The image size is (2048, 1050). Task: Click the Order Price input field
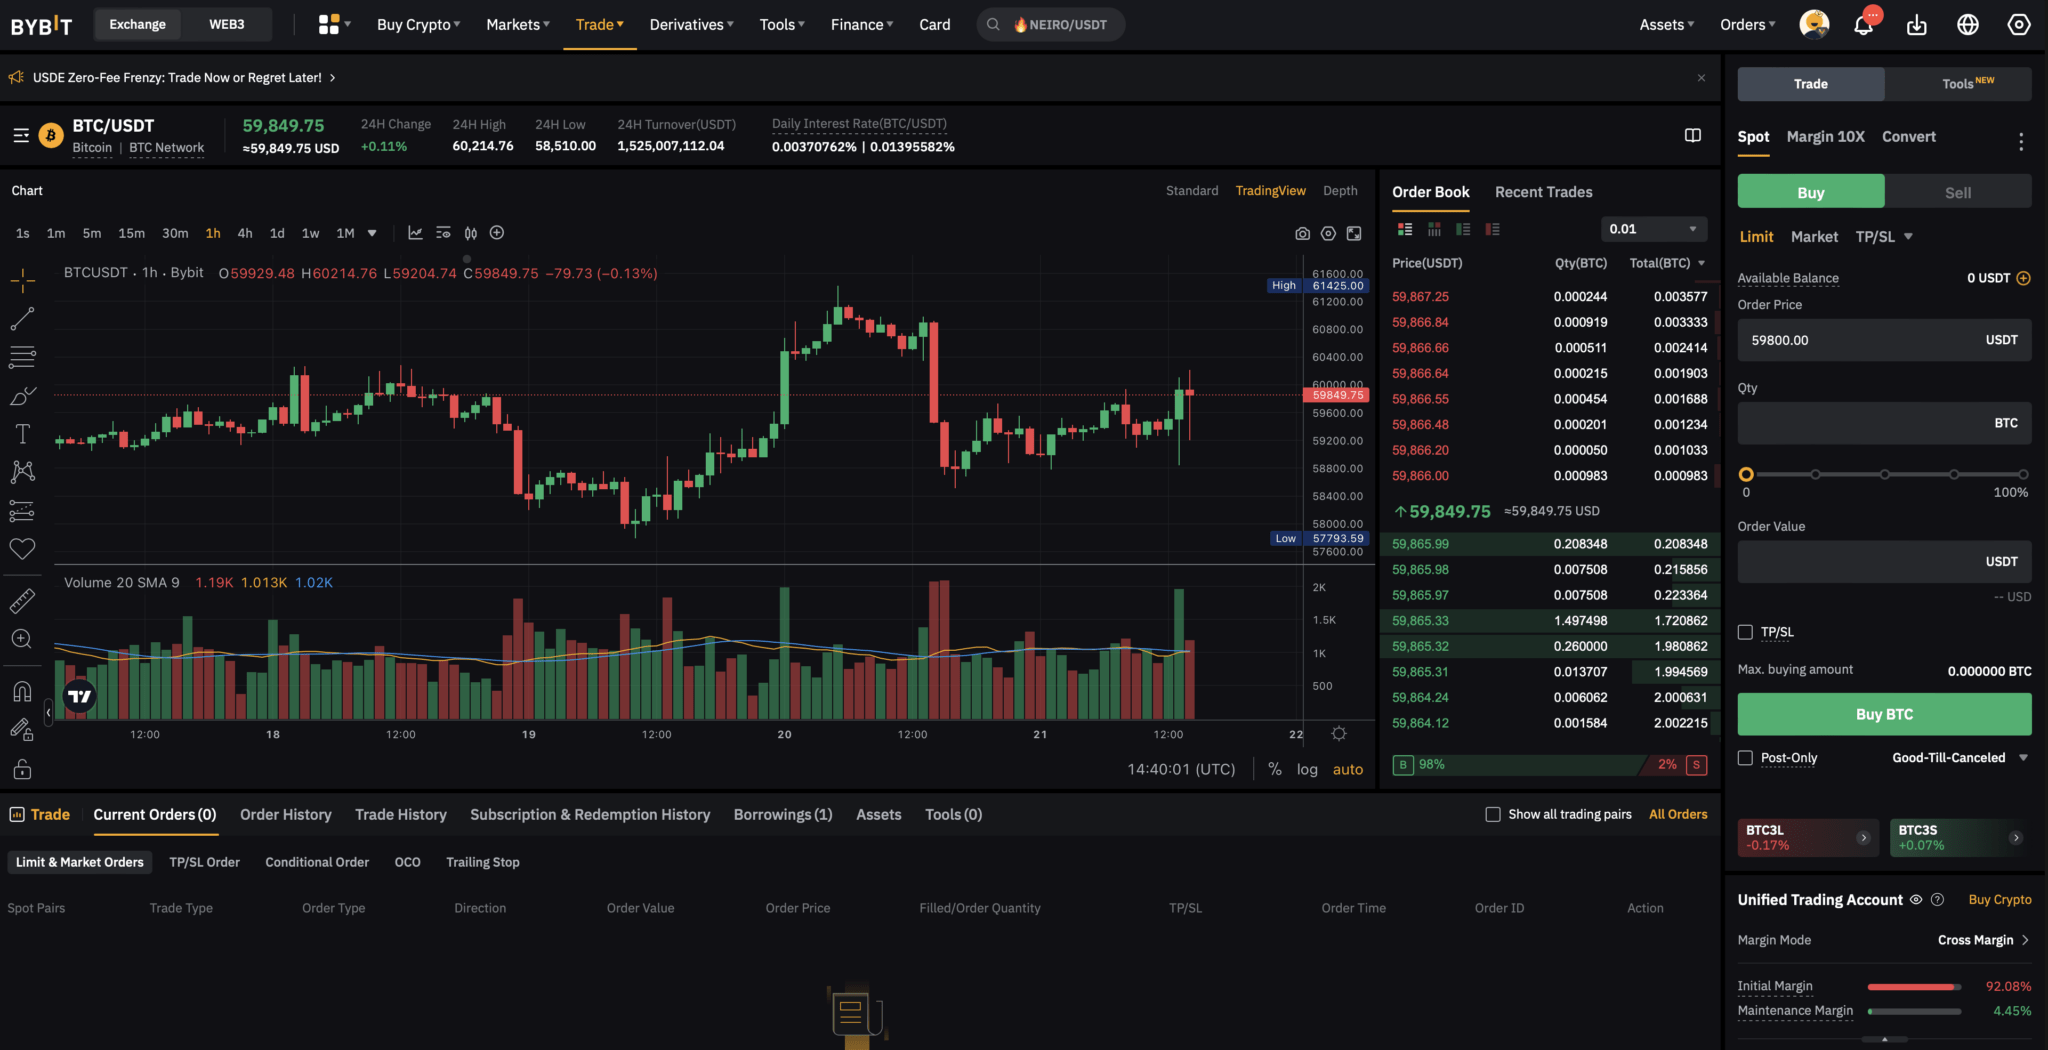(1860, 340)
